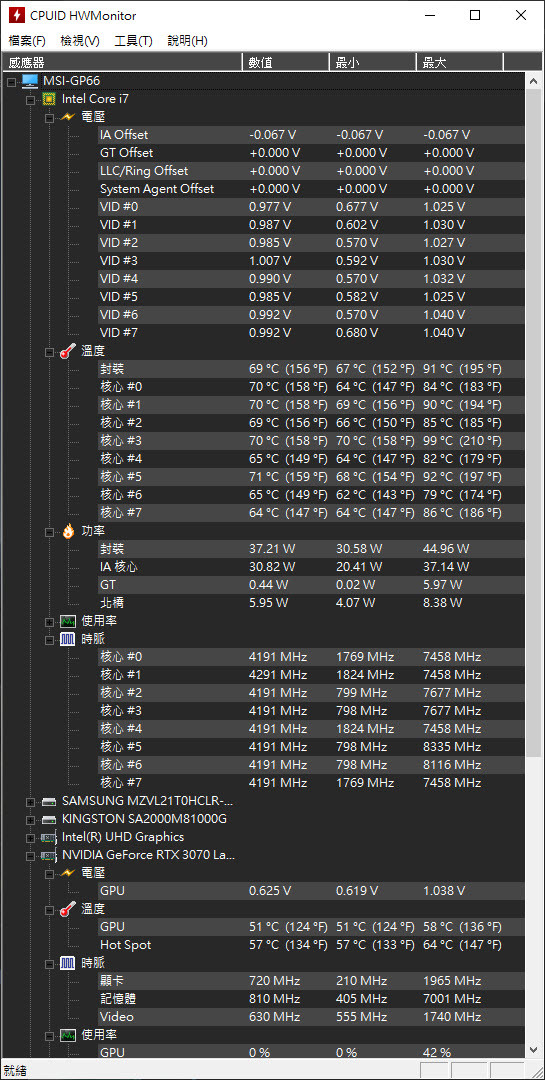Click the GPU 時脈 waveform icon
The image size is (545, 1080).
[x=68, y=963]
